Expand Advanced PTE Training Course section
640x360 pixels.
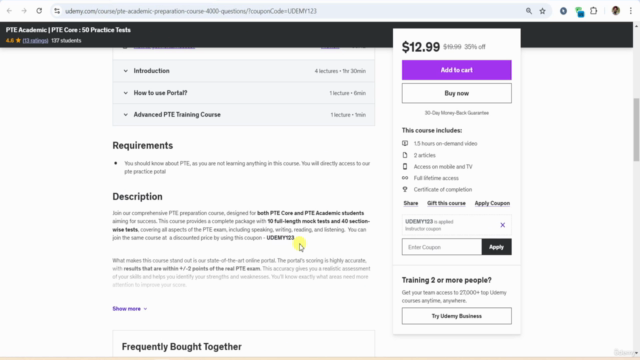pyautogui.click(x=244, y=115)
